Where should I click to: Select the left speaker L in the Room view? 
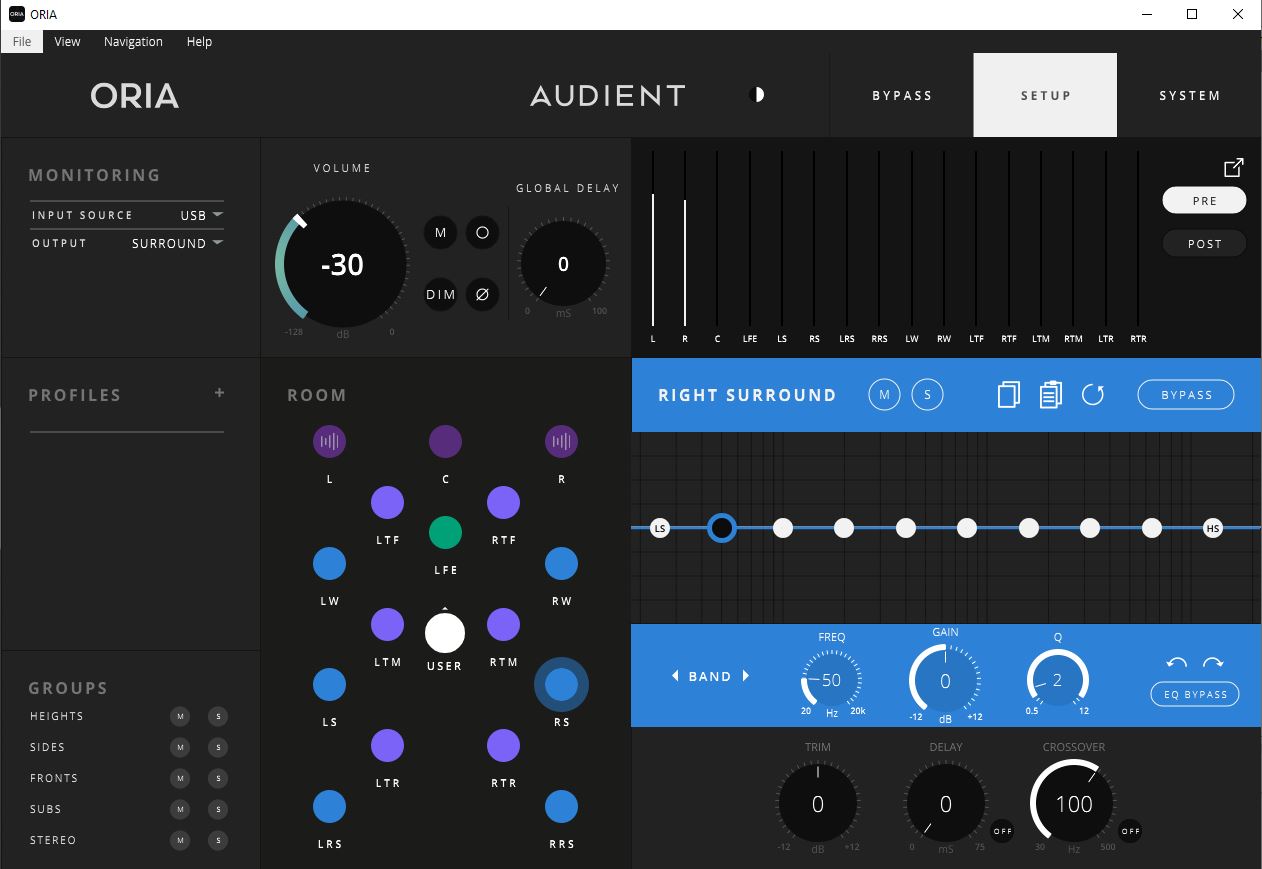pyautogui.click(x=329, y=441)
